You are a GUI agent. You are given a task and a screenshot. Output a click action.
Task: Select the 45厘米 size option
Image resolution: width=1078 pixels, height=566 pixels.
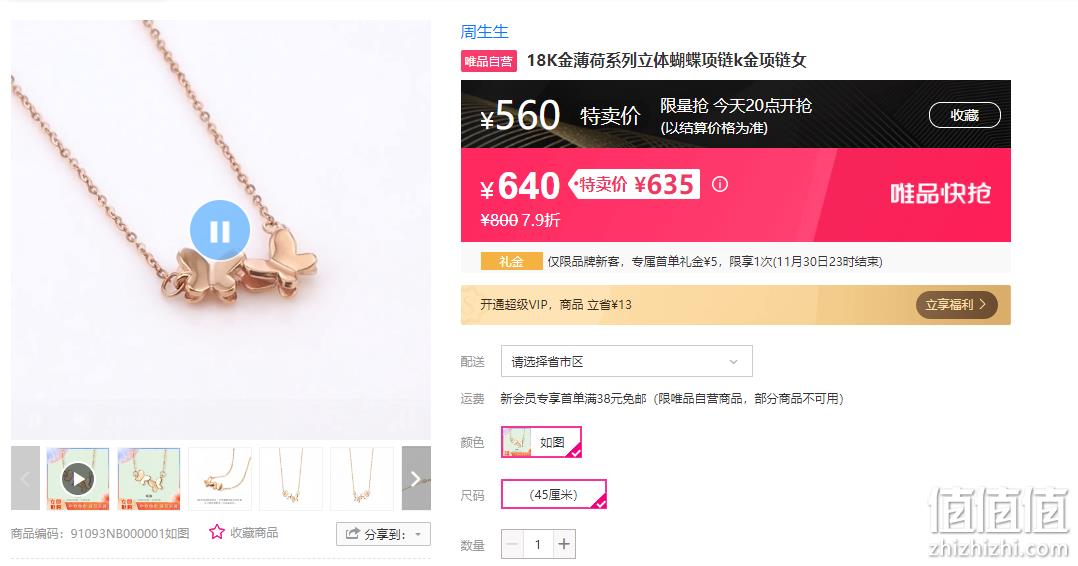coord(553,494)
